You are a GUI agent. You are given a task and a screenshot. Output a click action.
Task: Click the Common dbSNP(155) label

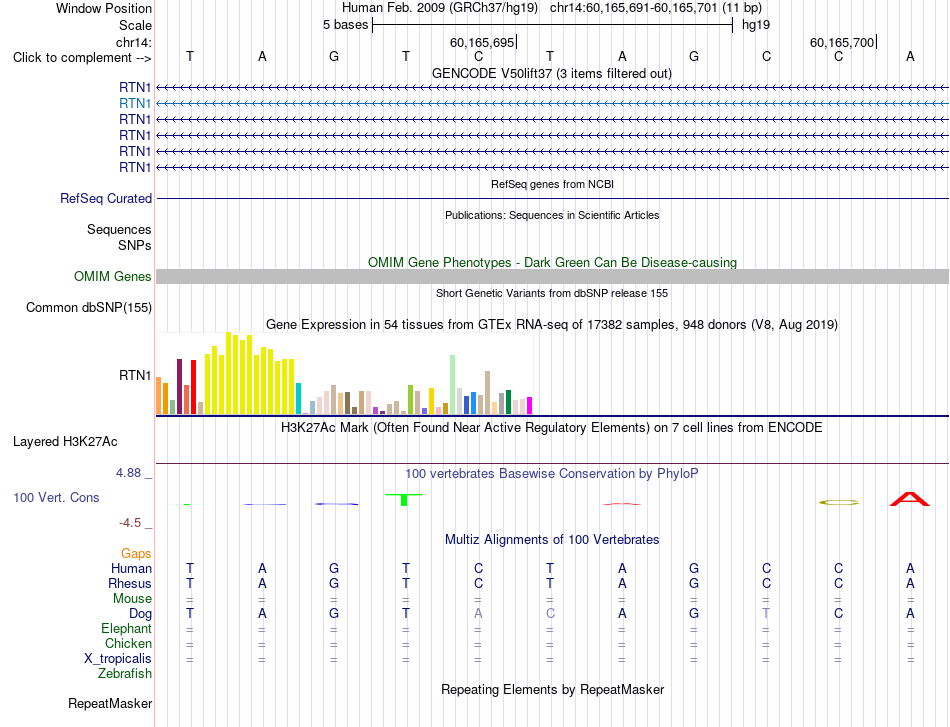tap(88, 308)
